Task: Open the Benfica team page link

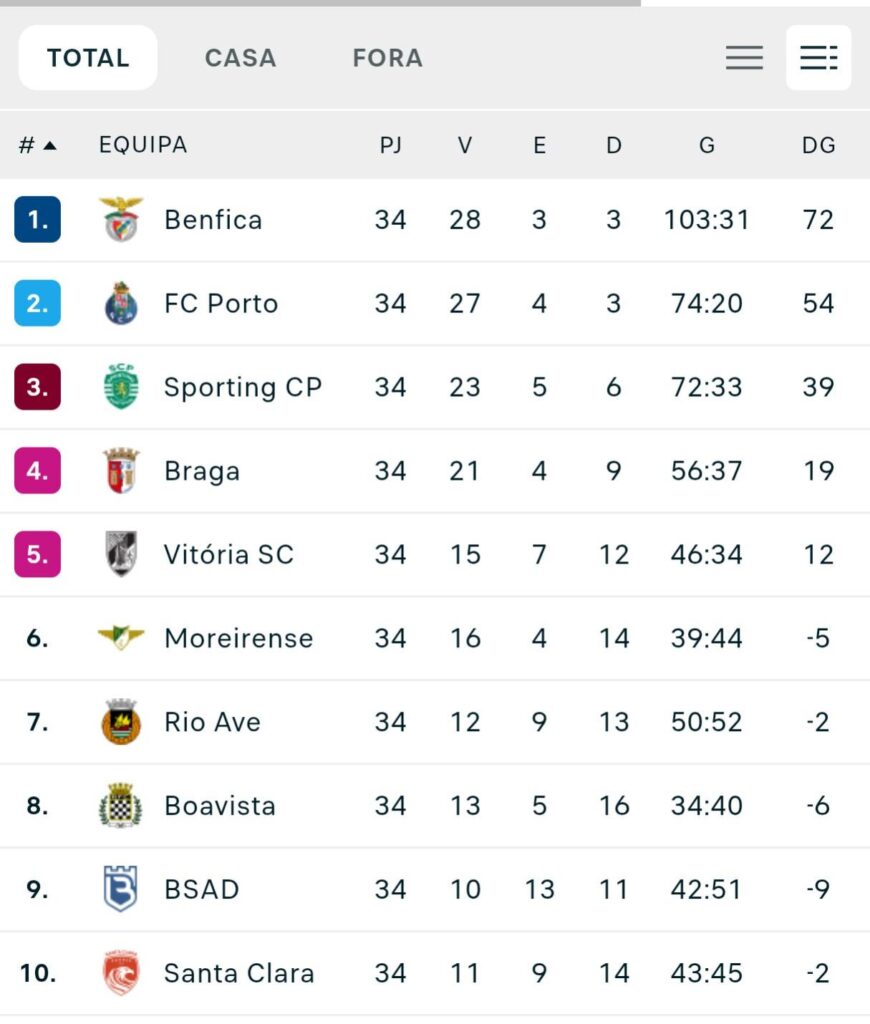Action: coord(213,219)
